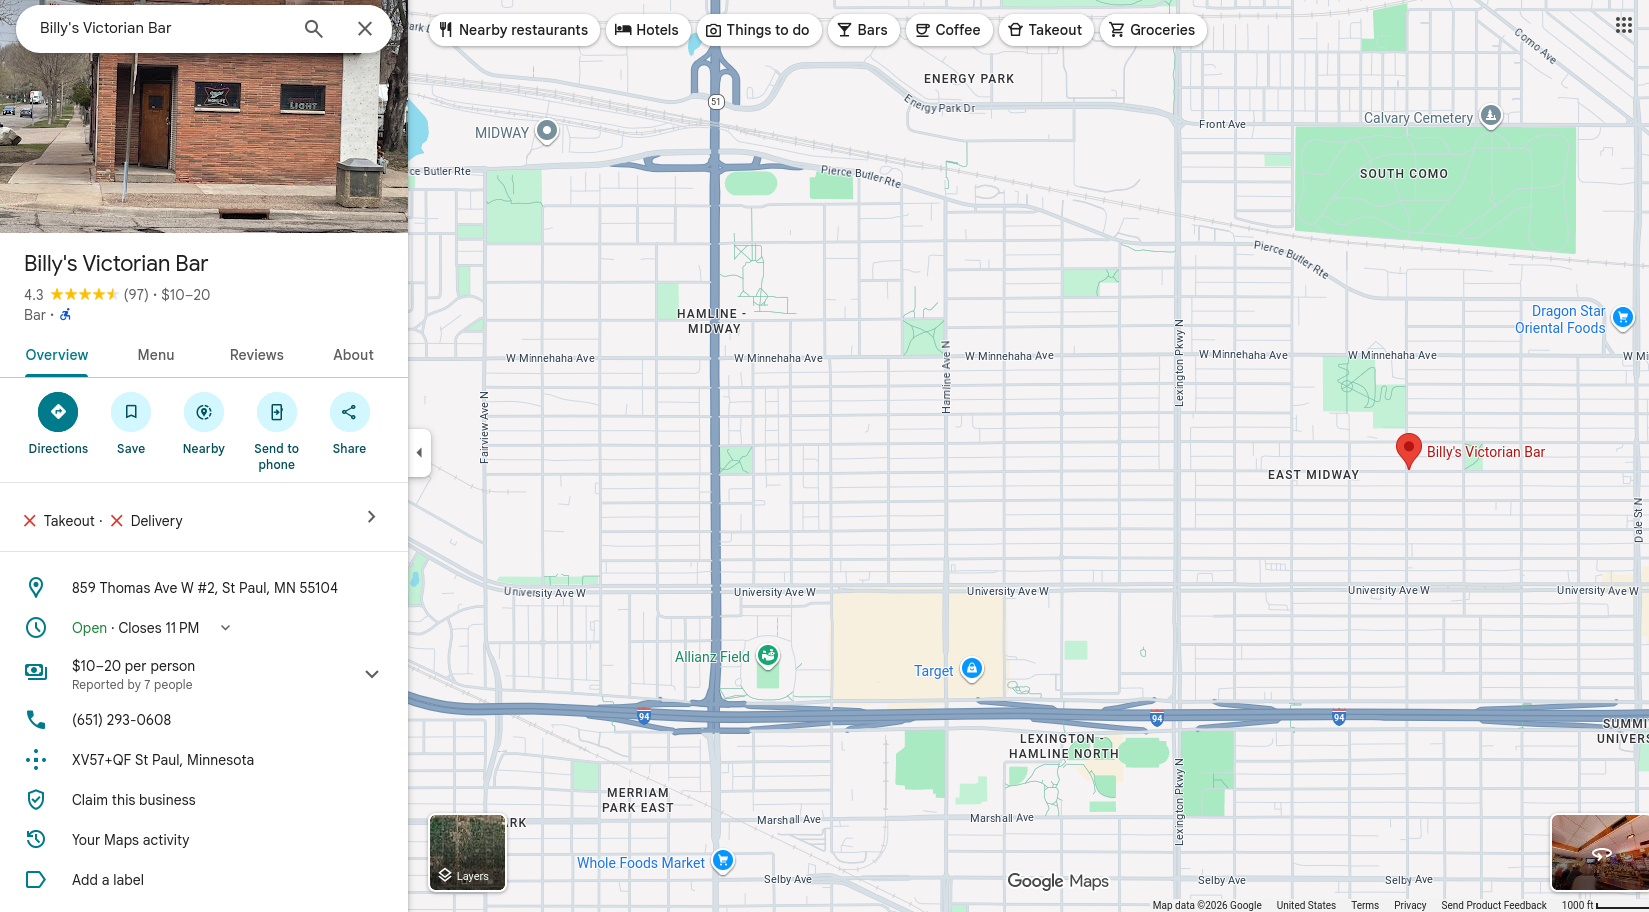Screen dimensions: 1649x912
Task: Open the Menu tab
Action: [x=156, y=355]
